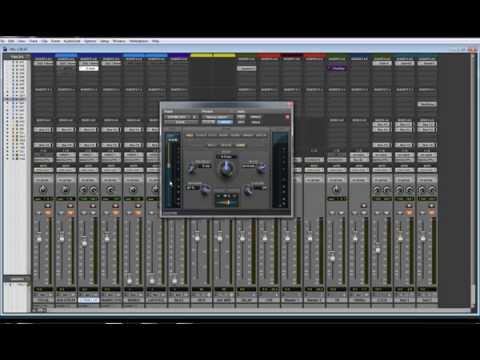Open automation mode selector on first strip
The height and width of the screenshot is (360, 480).
coord(43,170)
